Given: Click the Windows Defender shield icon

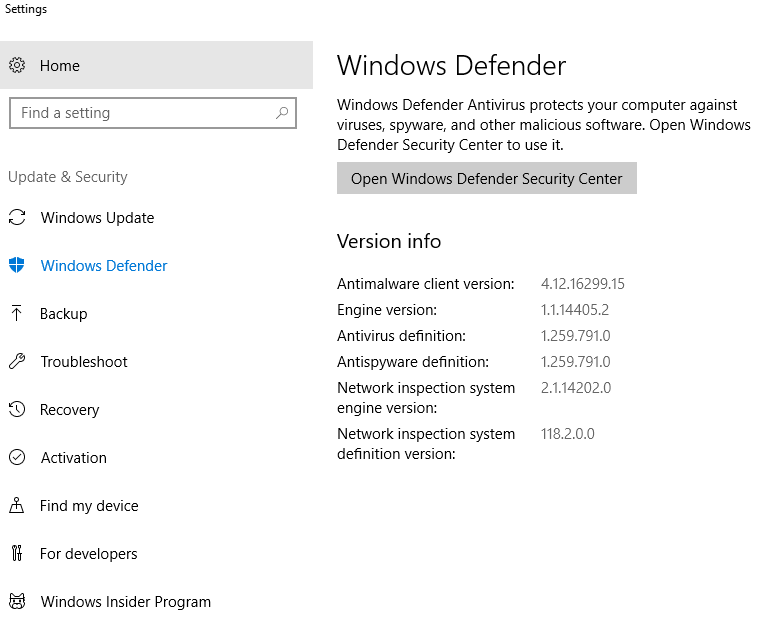Looking at the screenshot, I should (x=17, y=265).
